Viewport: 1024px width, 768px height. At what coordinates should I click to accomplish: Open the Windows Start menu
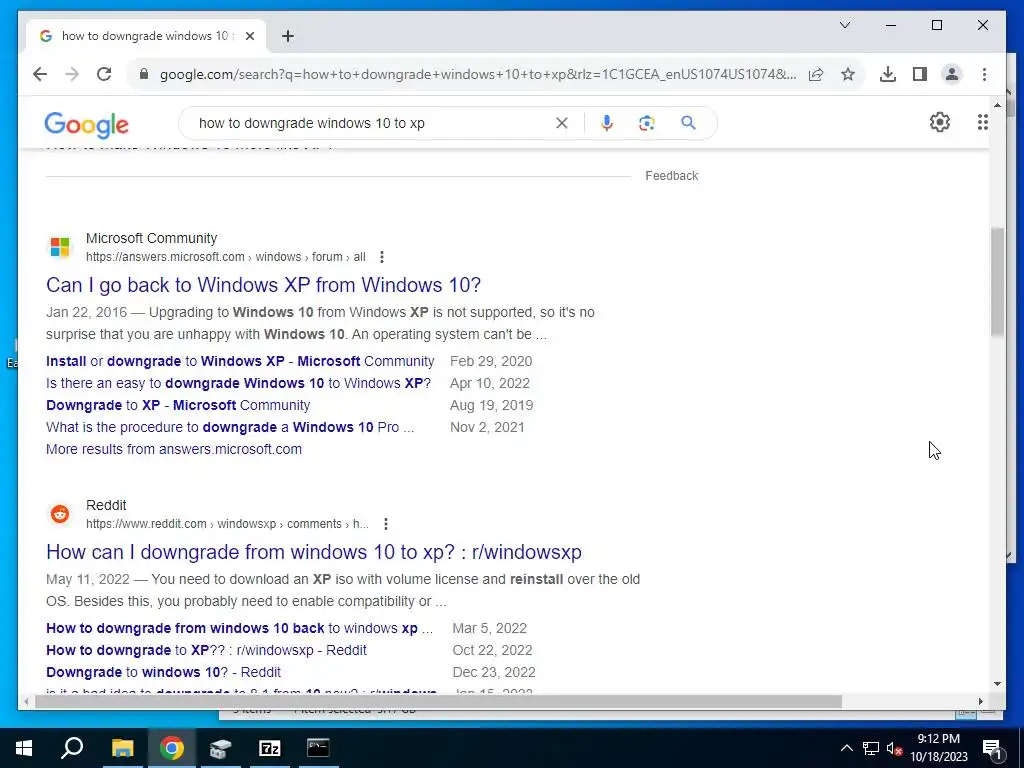click(x=24, y=748)
